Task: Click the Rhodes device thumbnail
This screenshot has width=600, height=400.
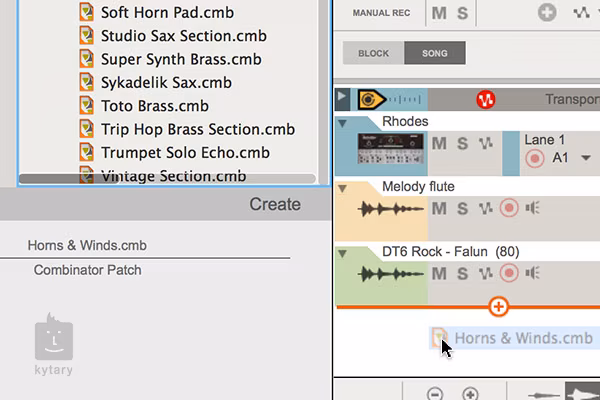Action: (x=390, y=149)
